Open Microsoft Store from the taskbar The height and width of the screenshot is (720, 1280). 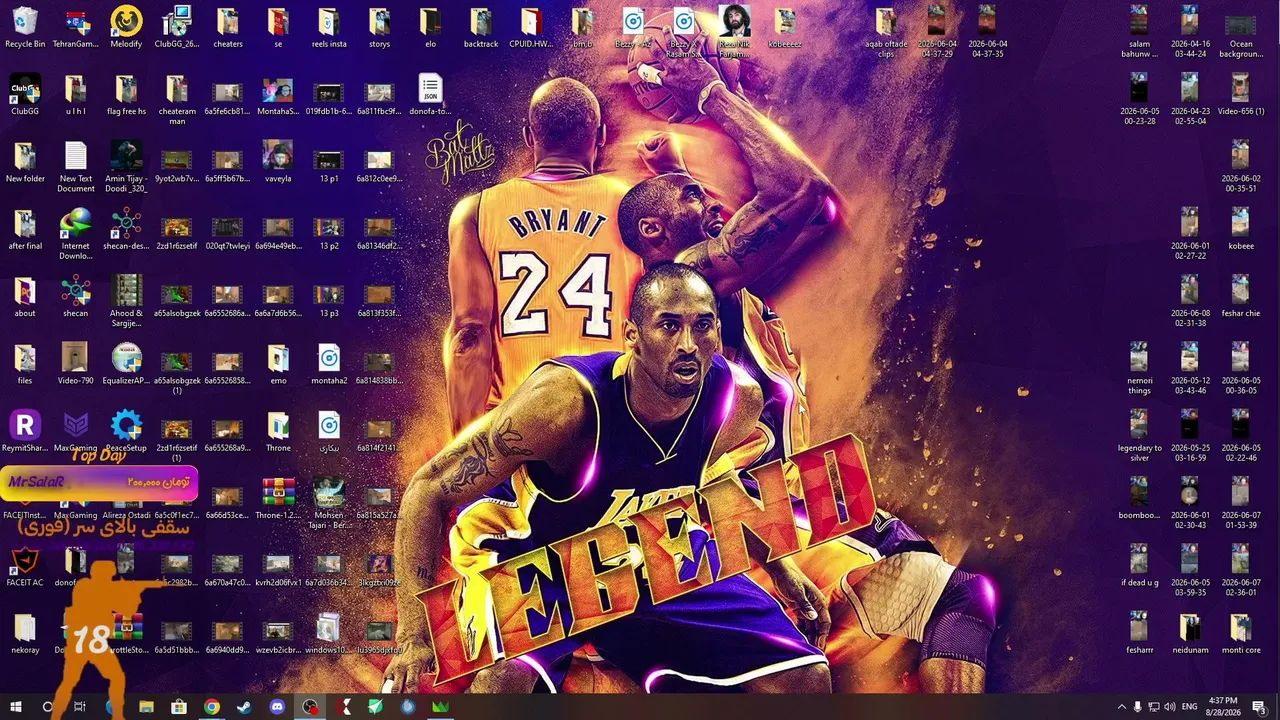coord(178,707)
